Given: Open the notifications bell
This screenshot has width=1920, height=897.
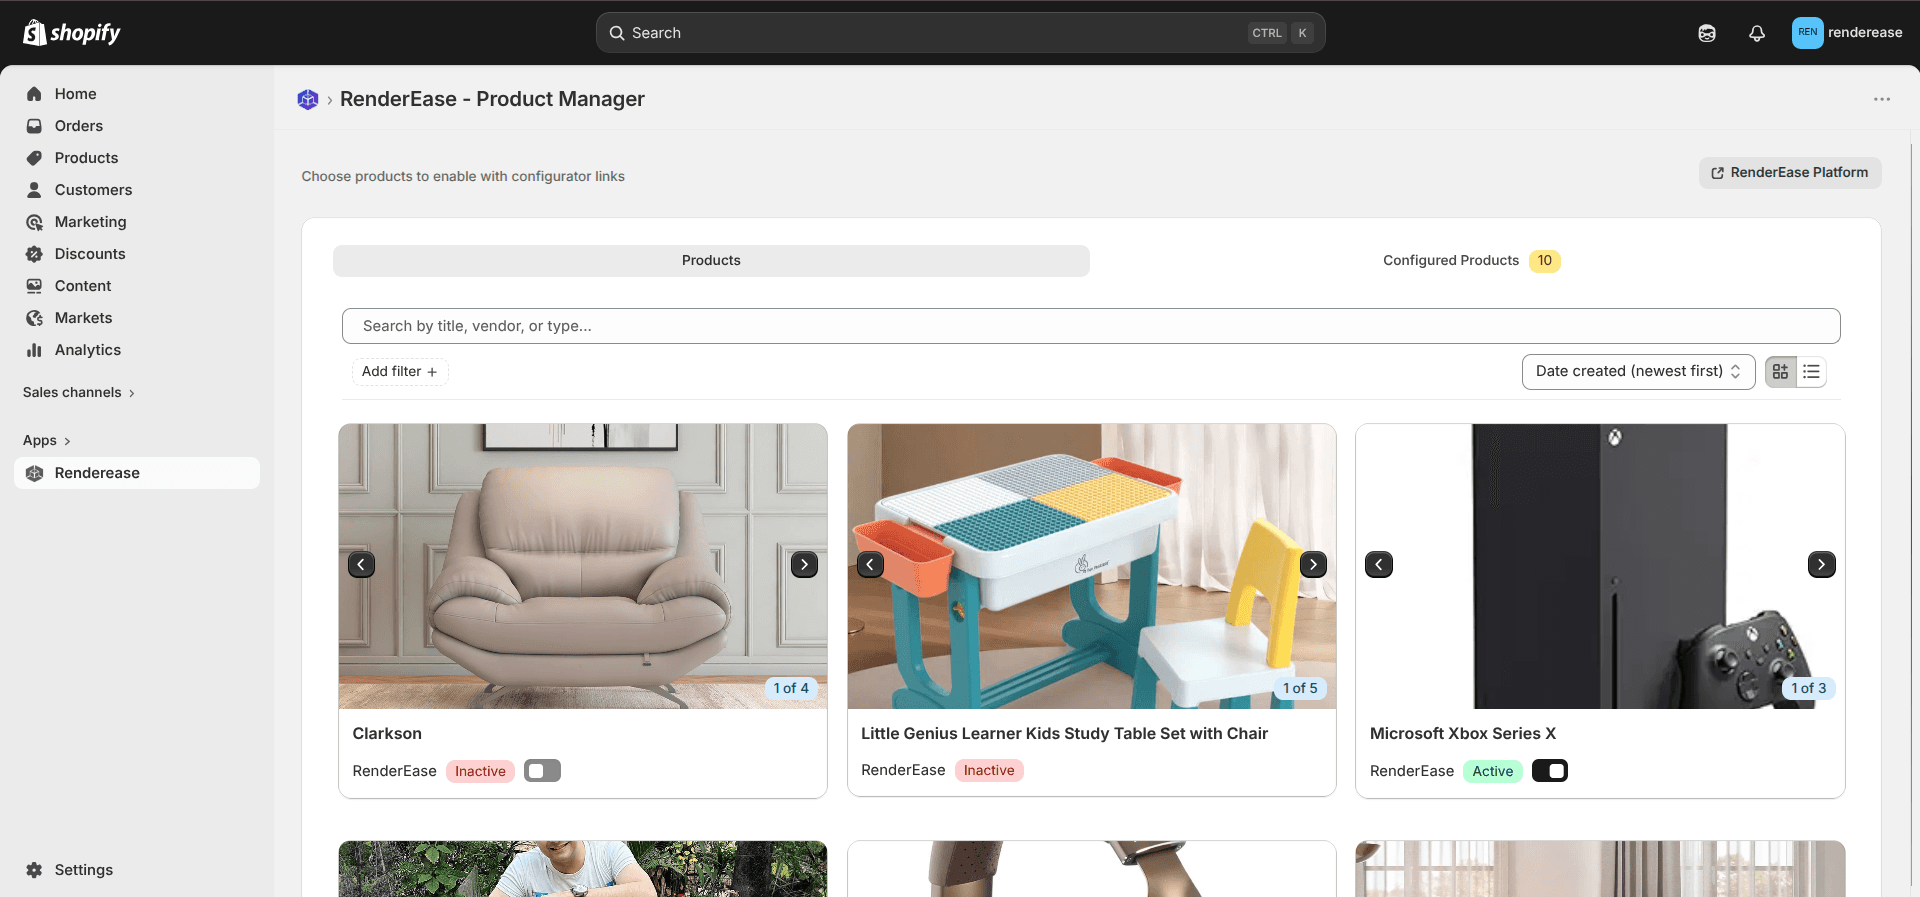Looking at the screenshot, I should tap(1757, 33).
